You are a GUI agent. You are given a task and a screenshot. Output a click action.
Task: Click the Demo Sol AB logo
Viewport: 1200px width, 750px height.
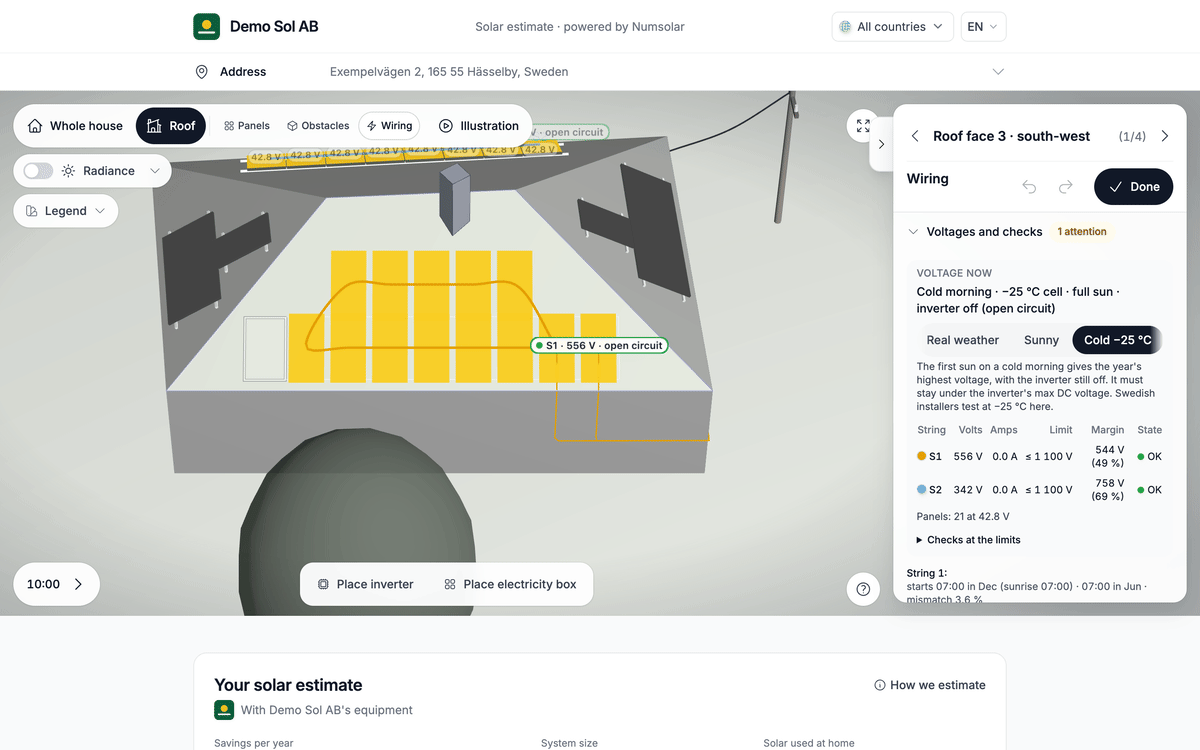tap(206, 27)
